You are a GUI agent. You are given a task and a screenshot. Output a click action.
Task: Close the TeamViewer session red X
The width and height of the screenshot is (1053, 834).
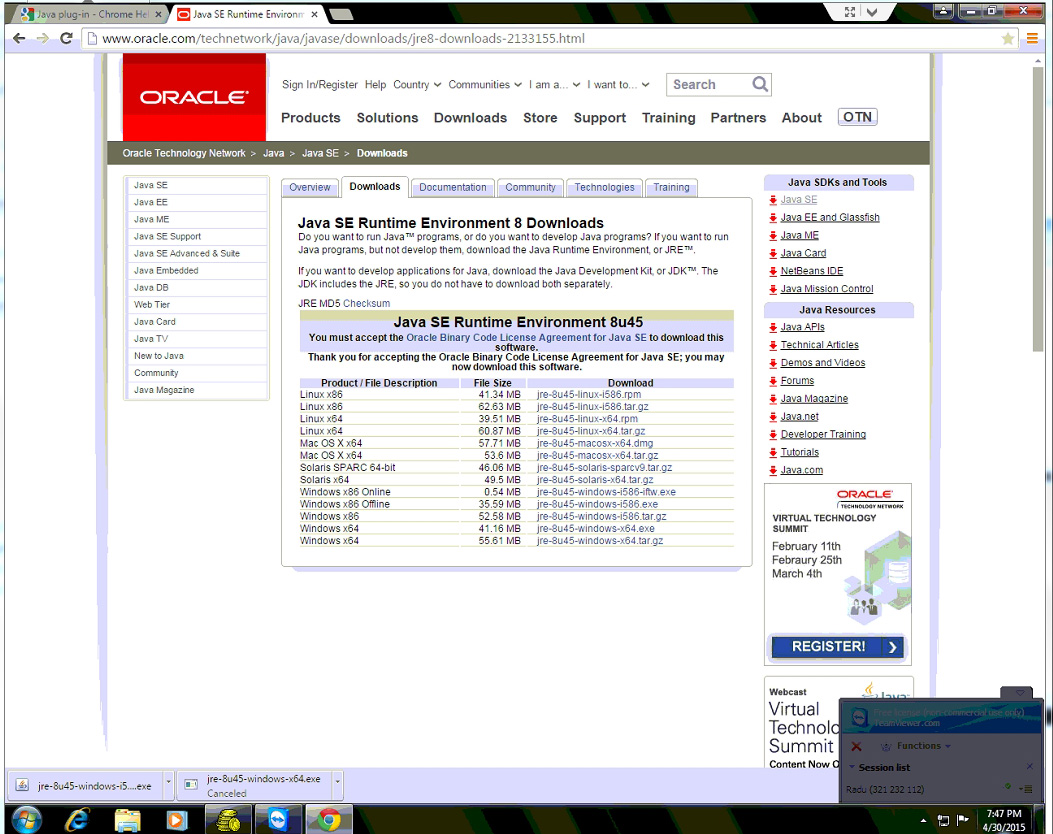tap(856, 746)
